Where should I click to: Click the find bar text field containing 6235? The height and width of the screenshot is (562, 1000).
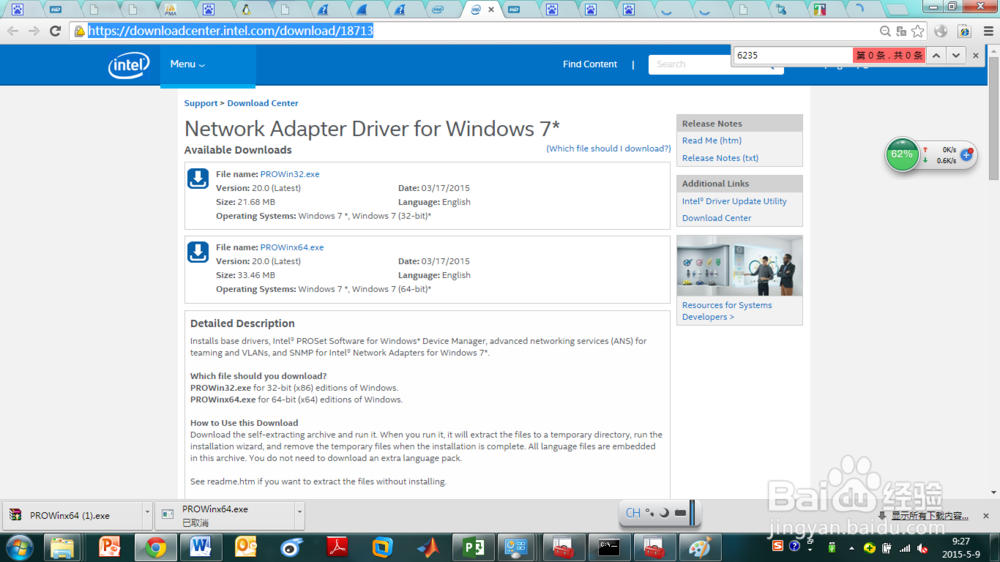pyautogui.click(x=793, y=55)
